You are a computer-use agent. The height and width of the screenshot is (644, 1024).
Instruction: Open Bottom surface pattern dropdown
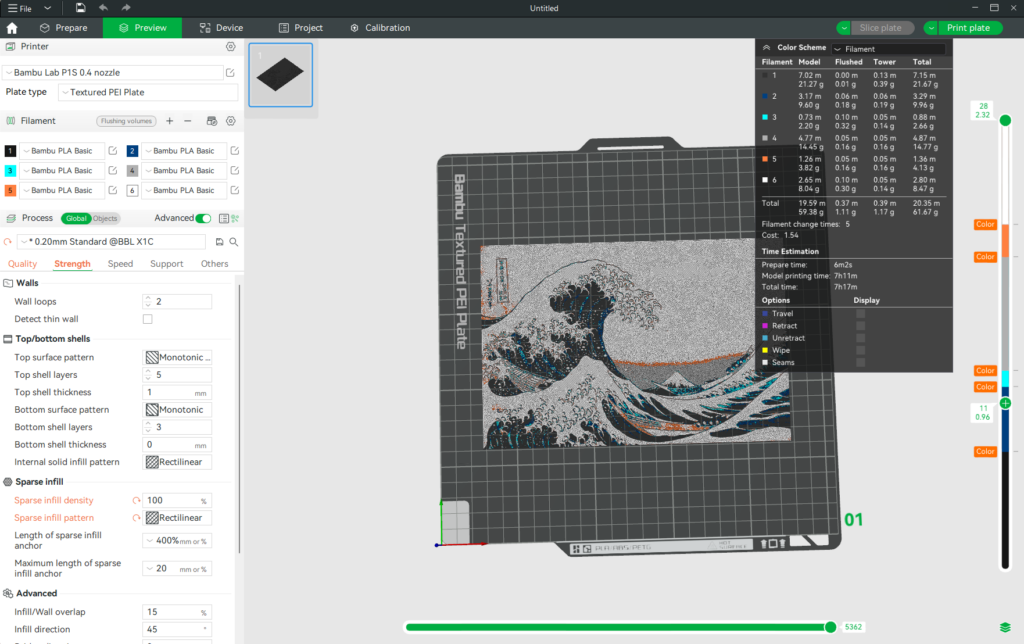[x=177, y=410]
